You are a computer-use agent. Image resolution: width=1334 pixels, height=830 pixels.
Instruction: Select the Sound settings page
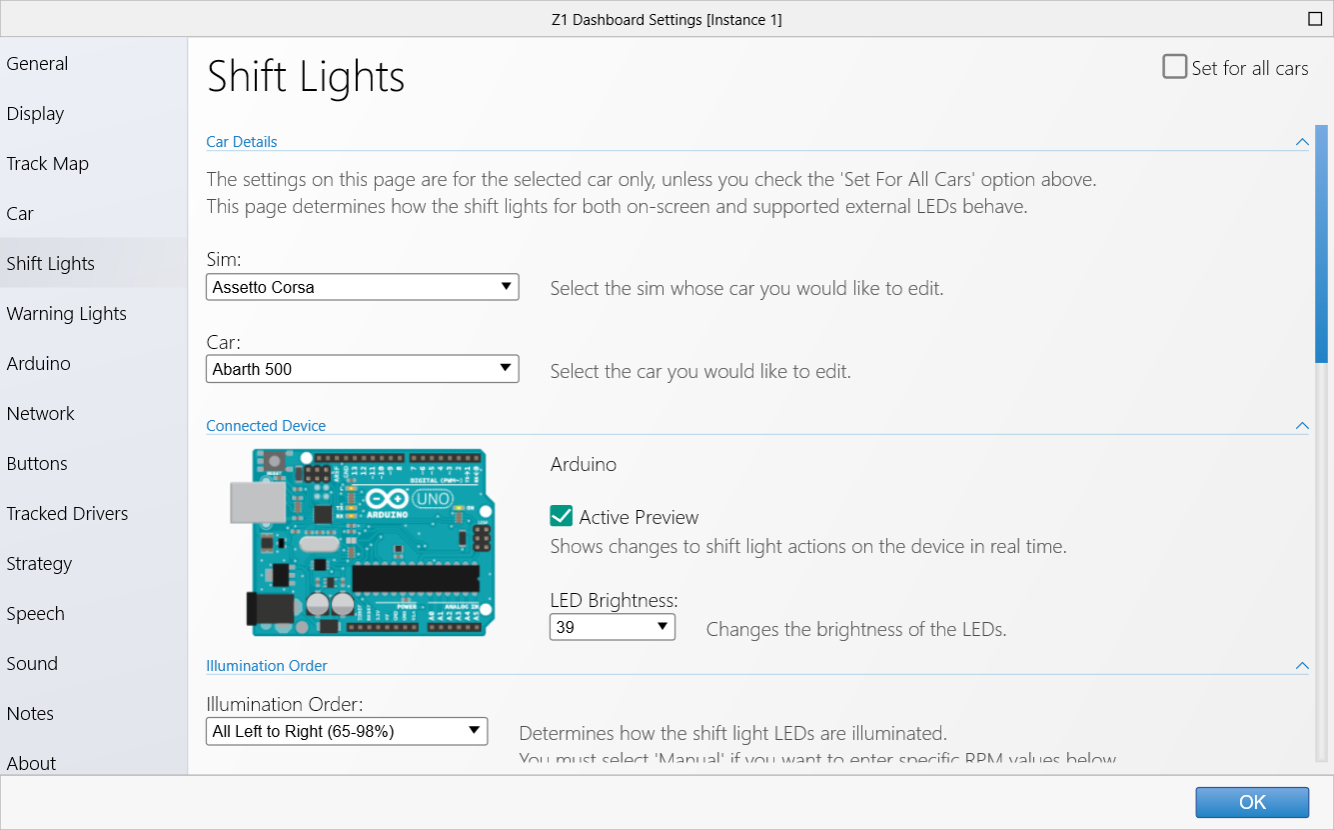click(x=32, y=663)
